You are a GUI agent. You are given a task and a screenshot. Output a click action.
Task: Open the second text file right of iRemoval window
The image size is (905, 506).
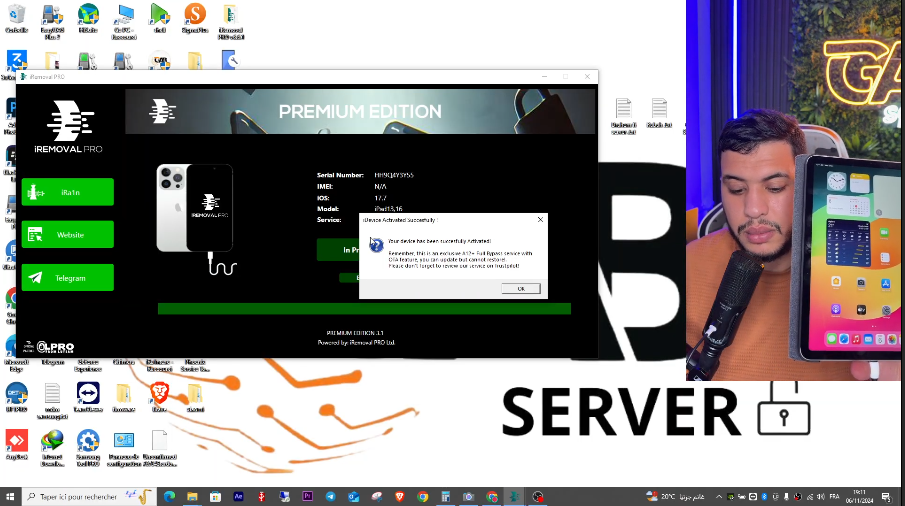tap(659, 113)
